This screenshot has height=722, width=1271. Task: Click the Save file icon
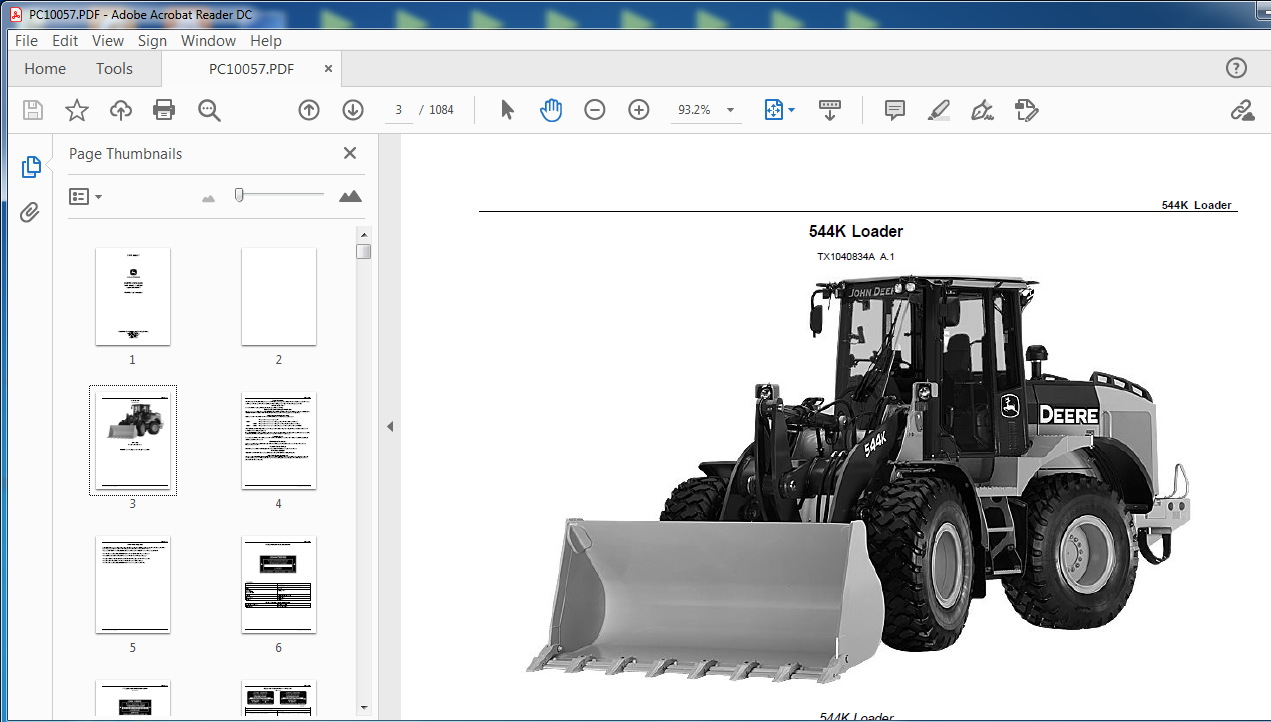pyautogui.click(x=33, y=110)
